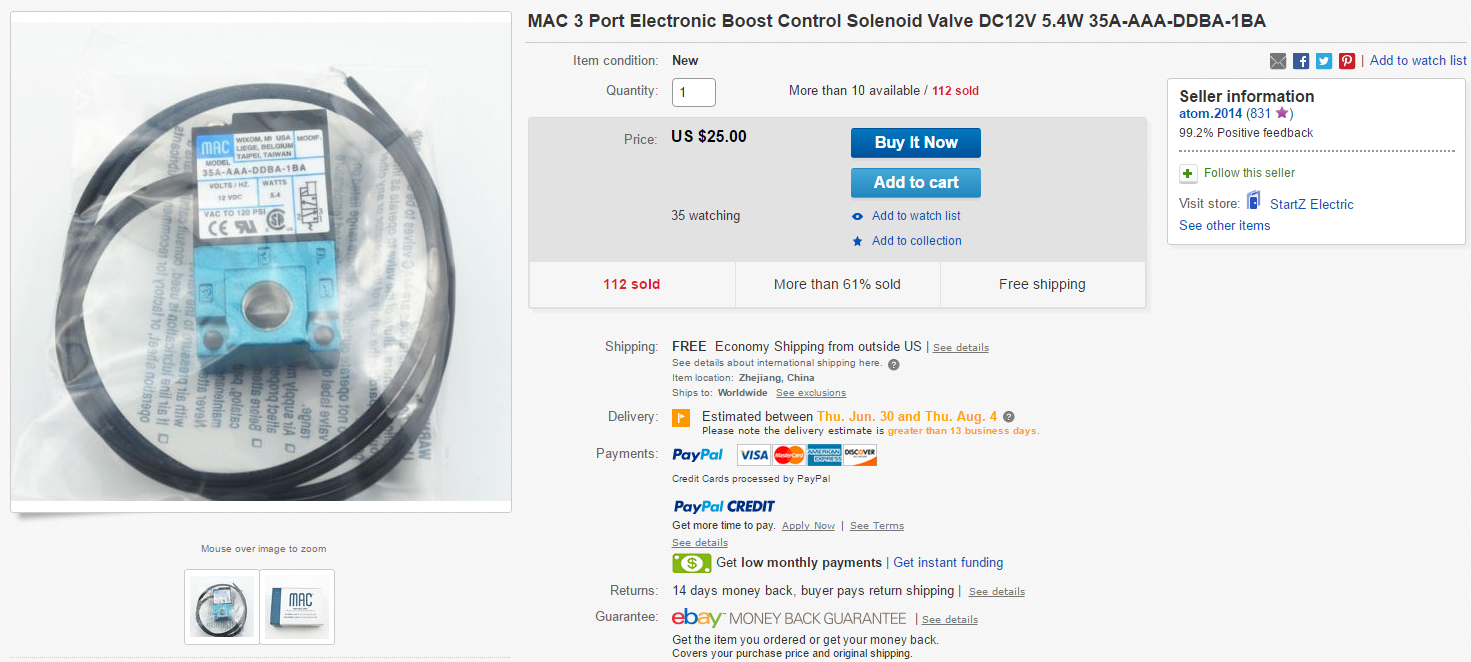Click the PayPal payment logo
The image size is (1471, 662).
pos(697,454)
